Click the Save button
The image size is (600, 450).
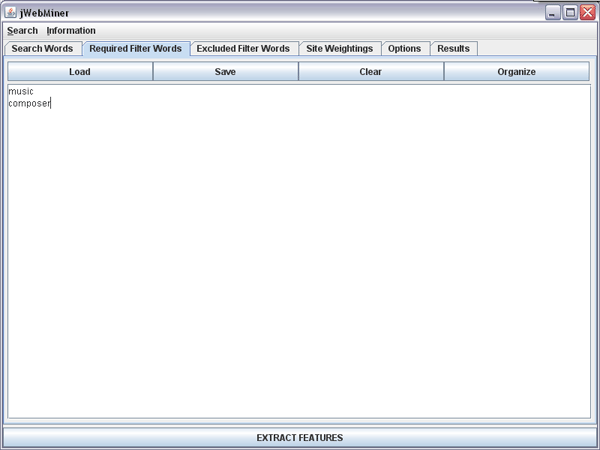(225, 72)
